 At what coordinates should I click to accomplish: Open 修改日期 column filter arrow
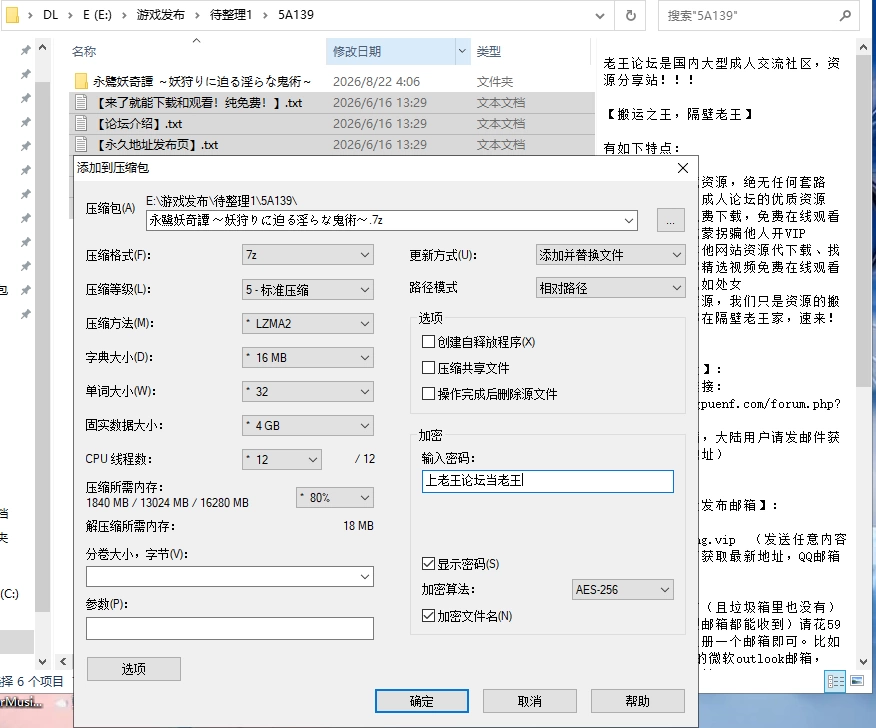[x=463, y=51]
